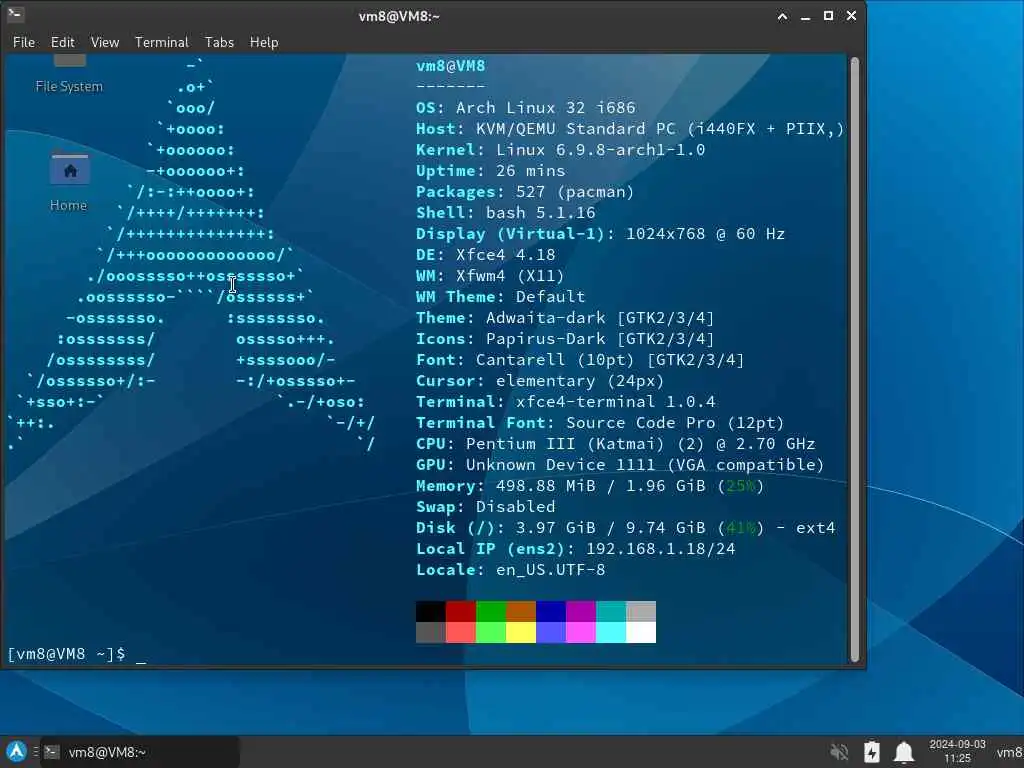Image resolution: width=1024 pixels, height=768 pixels.
Task: Open the File menu
Action: [x=24, y=42]
